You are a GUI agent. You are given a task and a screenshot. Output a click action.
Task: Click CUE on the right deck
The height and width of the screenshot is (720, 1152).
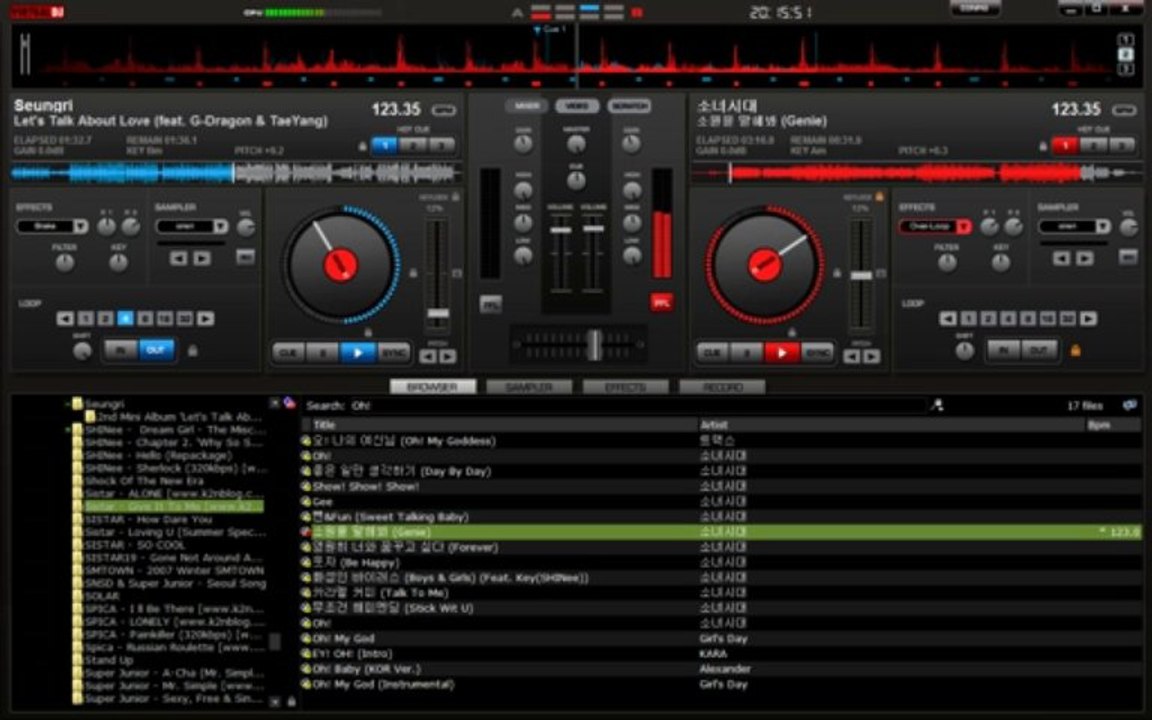713,353
